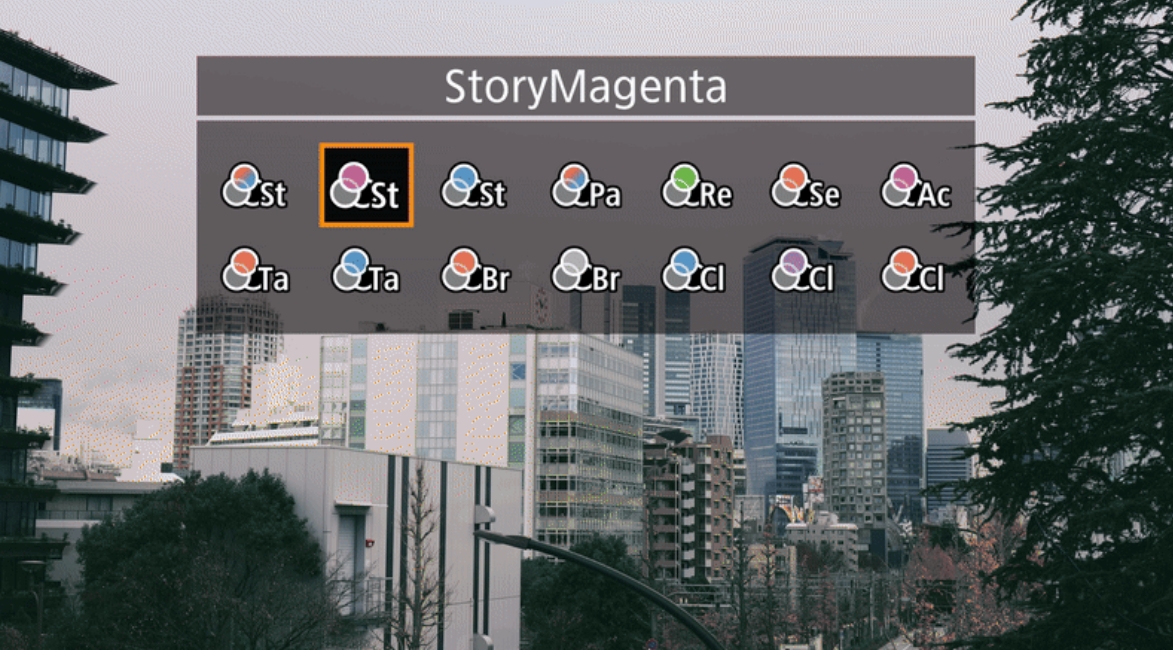Screen dimensions: 1173x650
Task: Select the orange Se filter icon
Action: pyautogui.click(x=806, y=186)
